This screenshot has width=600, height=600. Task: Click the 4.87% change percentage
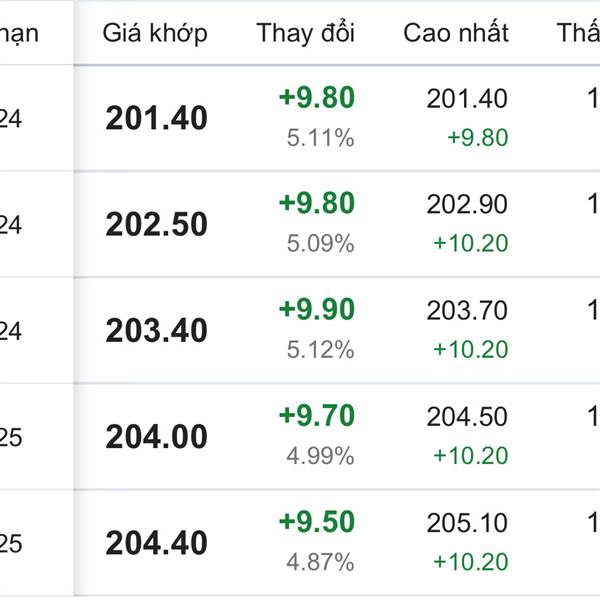click(x=320, y=562)
